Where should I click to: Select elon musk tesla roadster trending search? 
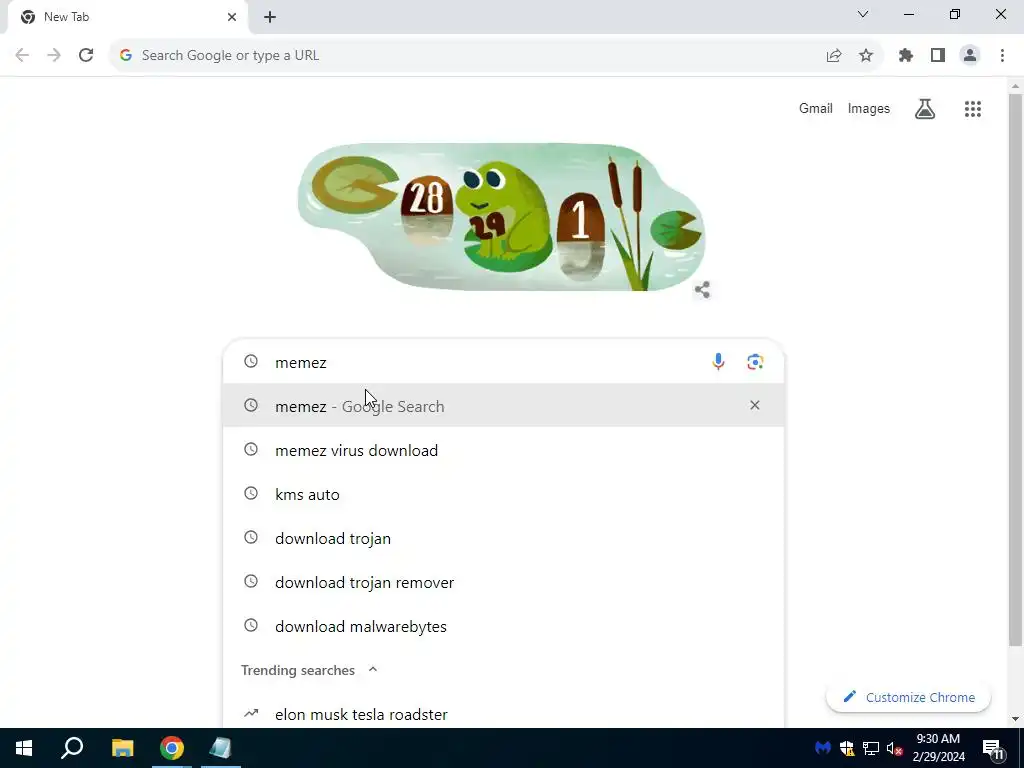[504, 714]
